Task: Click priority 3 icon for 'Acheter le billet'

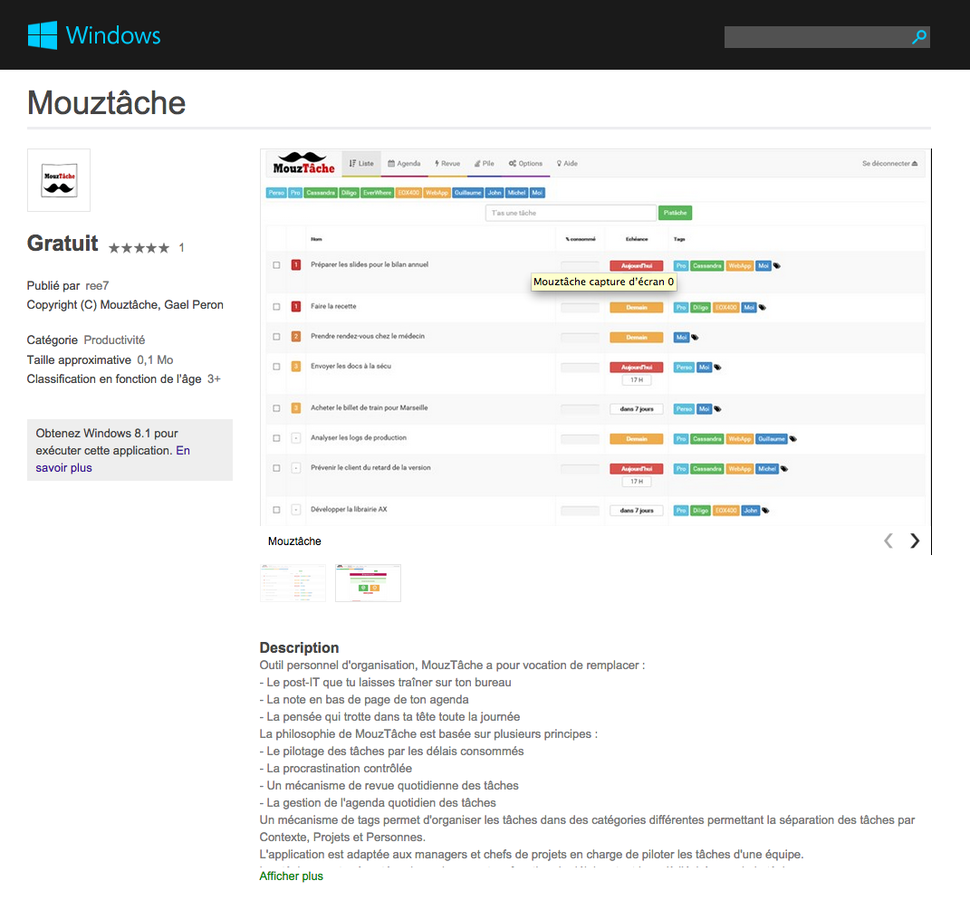Action: tap(296, 408)
